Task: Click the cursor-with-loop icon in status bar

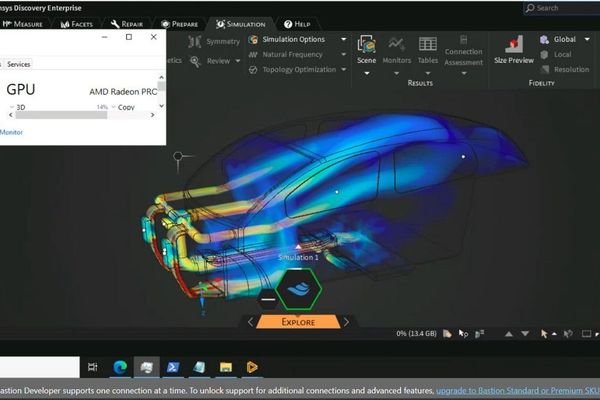Action: coord(463,334)
